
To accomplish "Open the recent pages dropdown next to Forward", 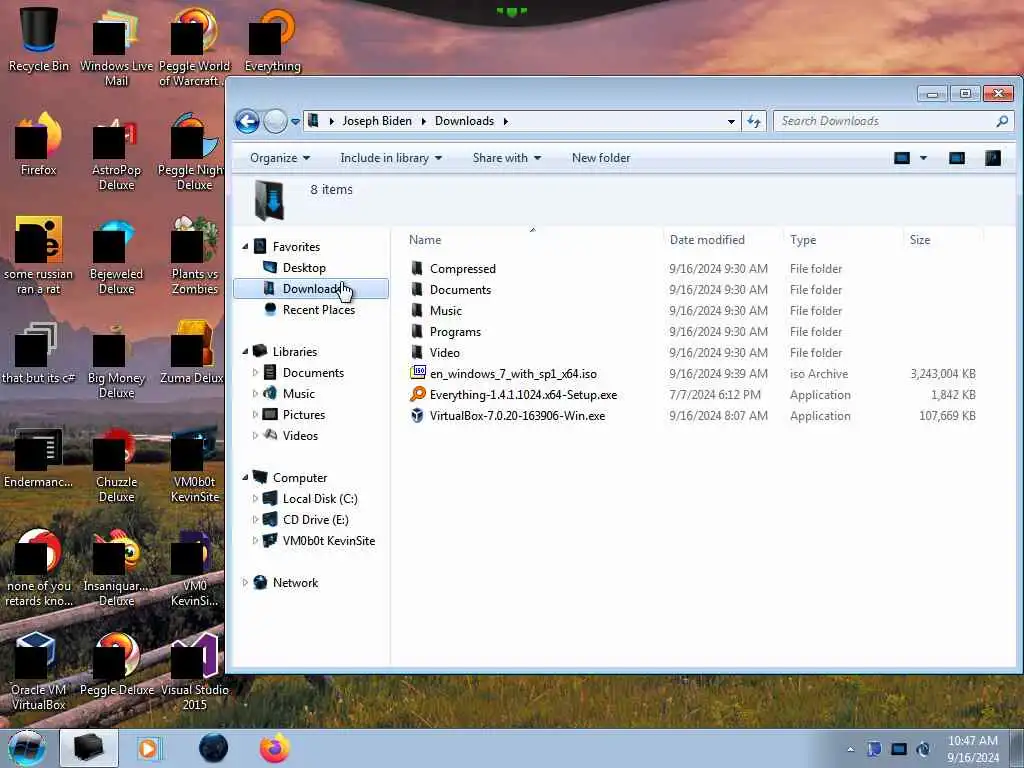I will coord(295,121).
